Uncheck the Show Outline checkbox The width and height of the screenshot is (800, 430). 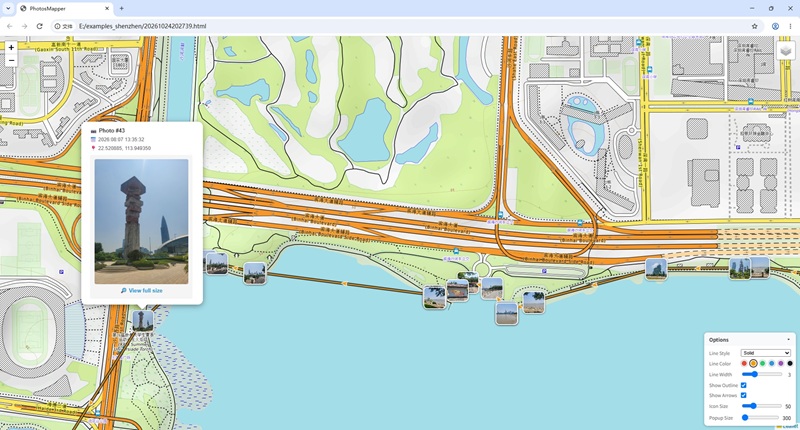tap(743, 385)
